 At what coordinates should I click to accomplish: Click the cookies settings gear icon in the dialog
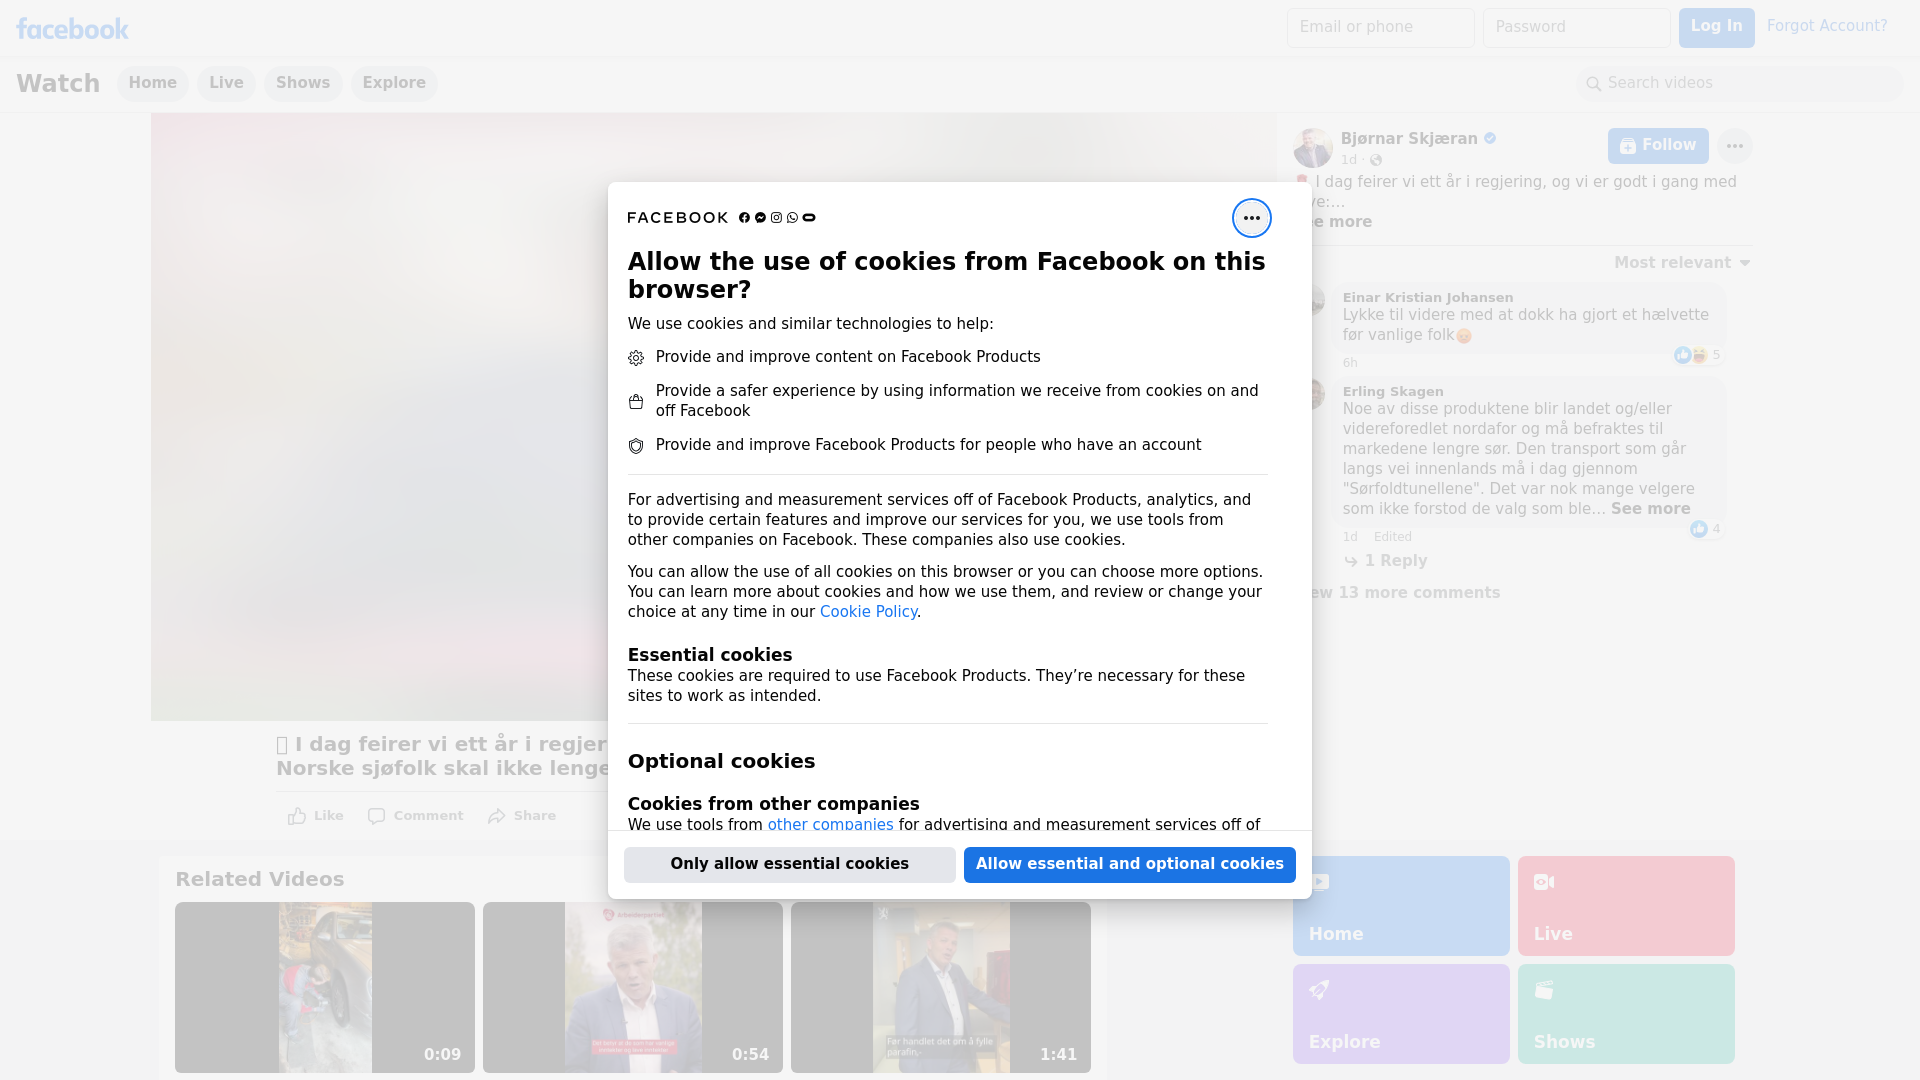click(636, 358)
